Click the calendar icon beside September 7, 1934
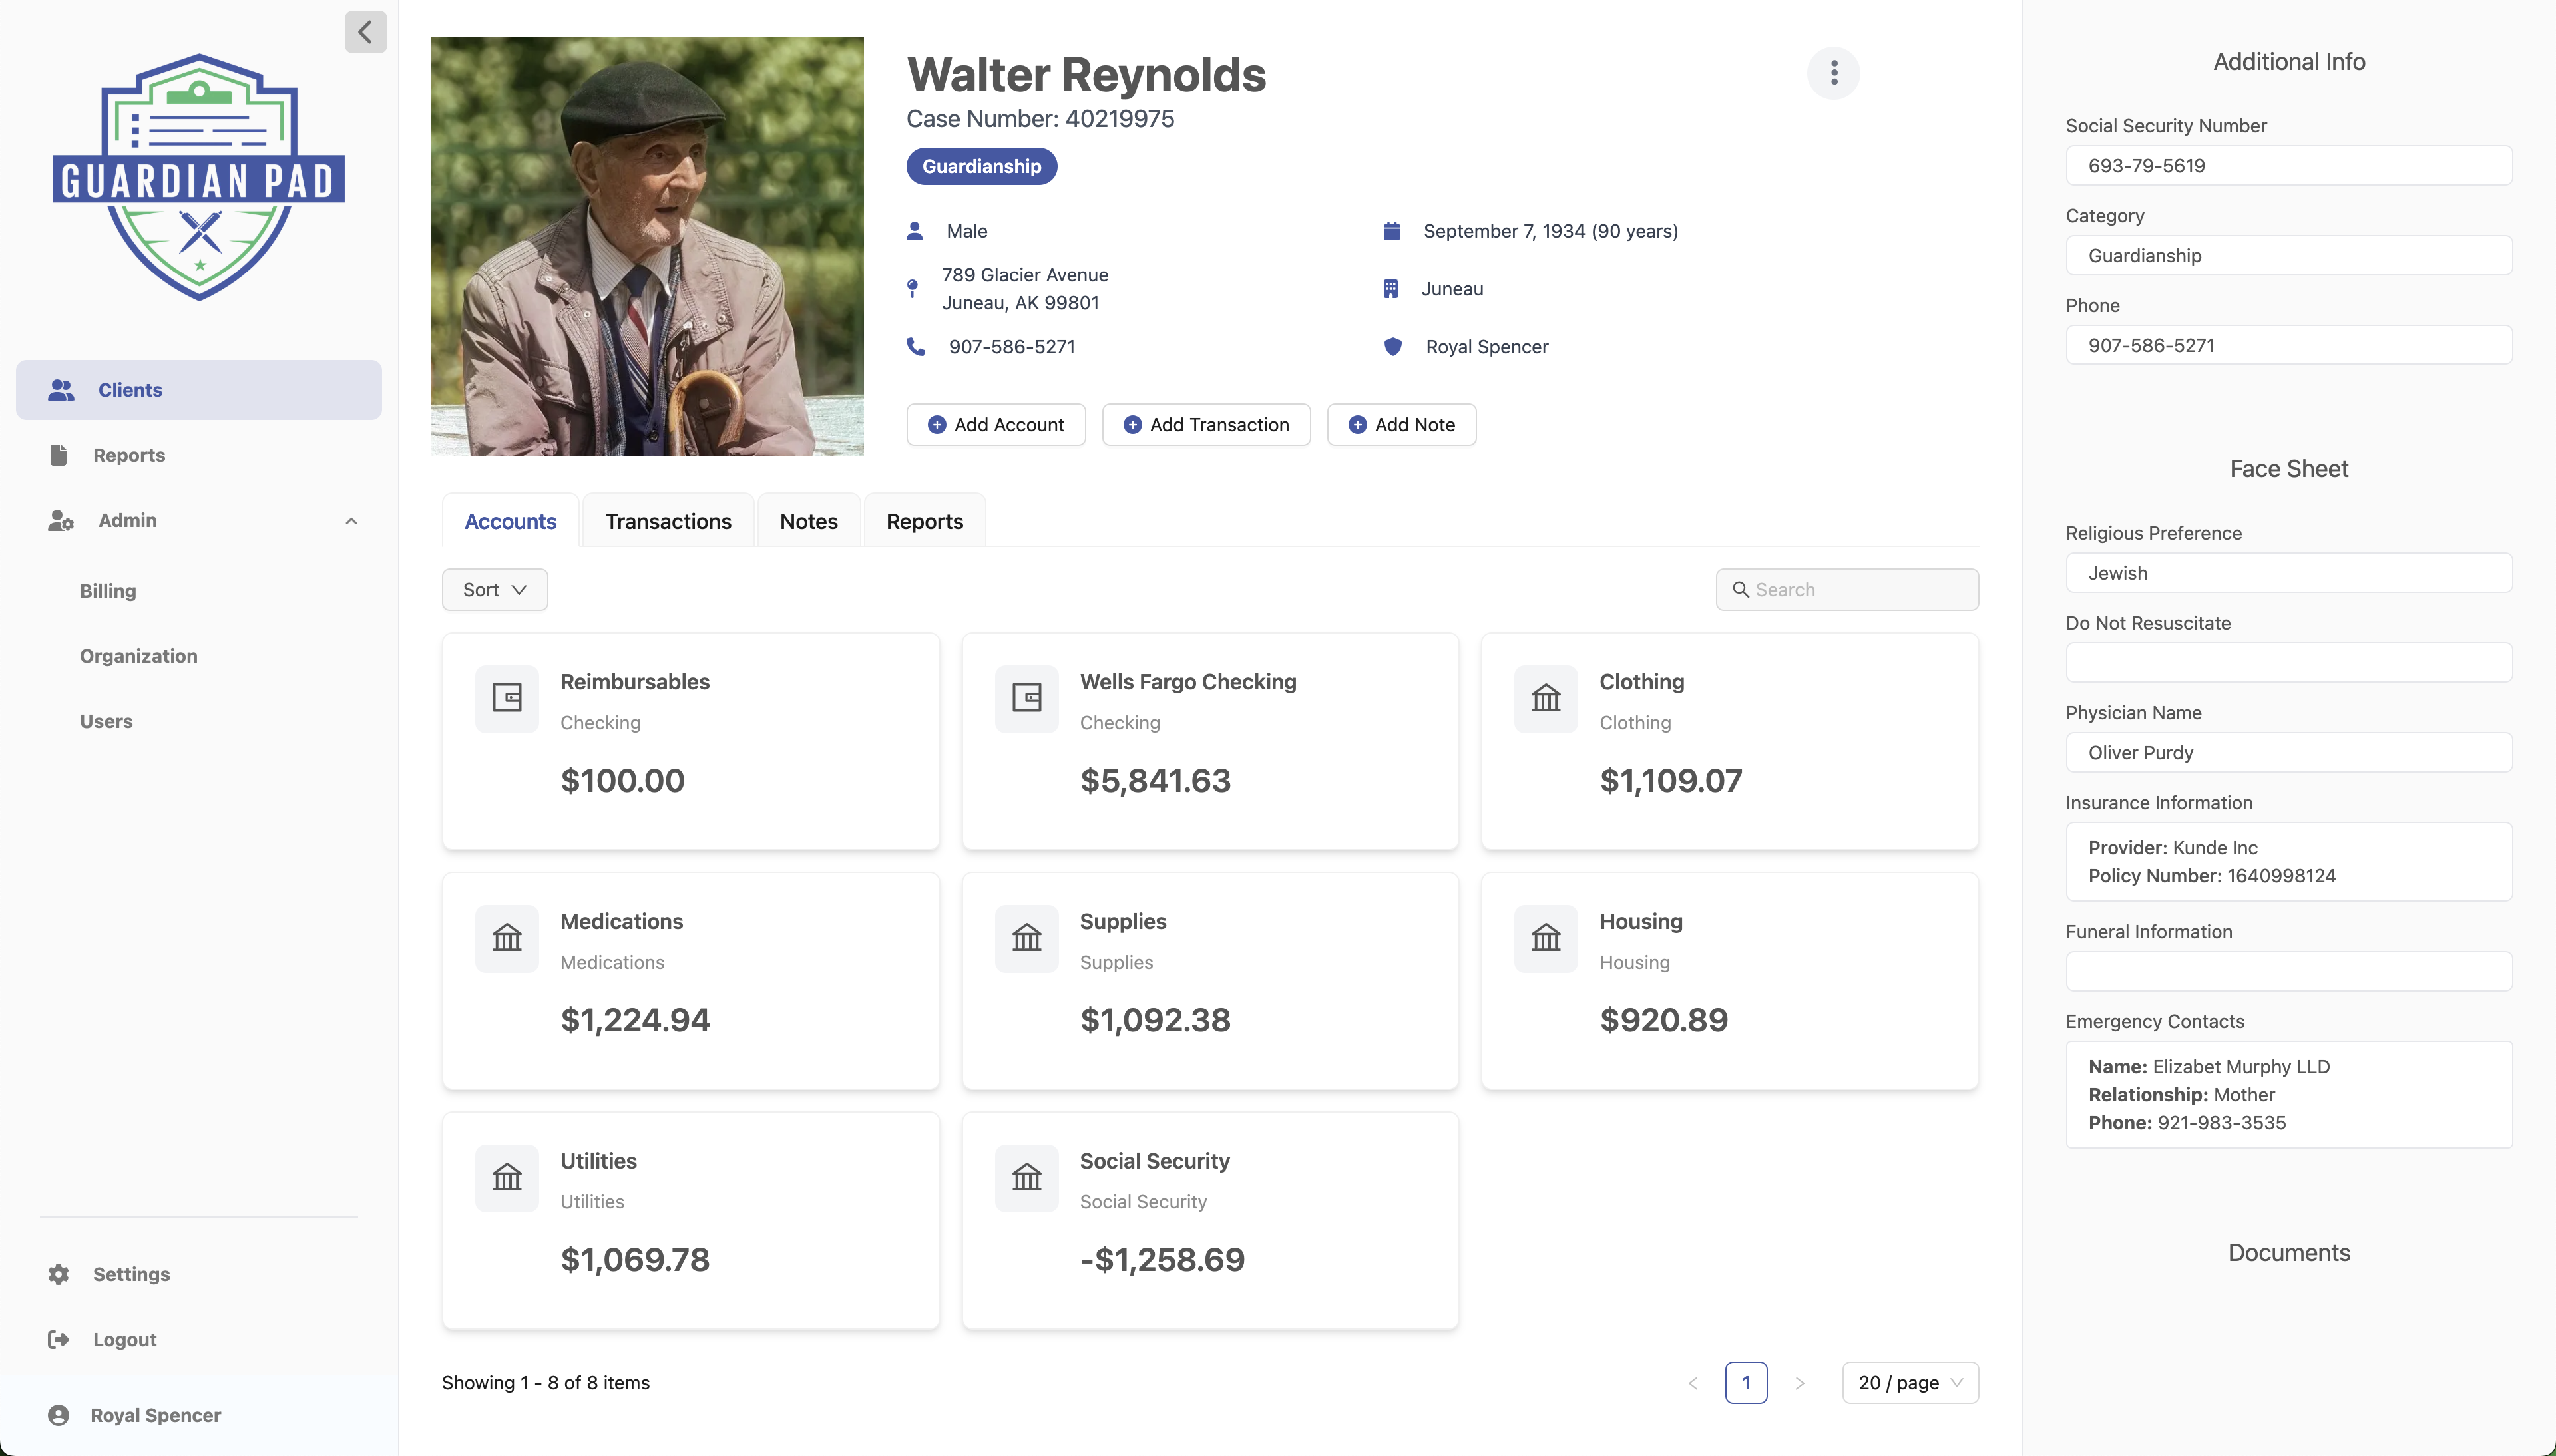The width and height of the screenshot is (2556, 1456). tap(1392, 231)
